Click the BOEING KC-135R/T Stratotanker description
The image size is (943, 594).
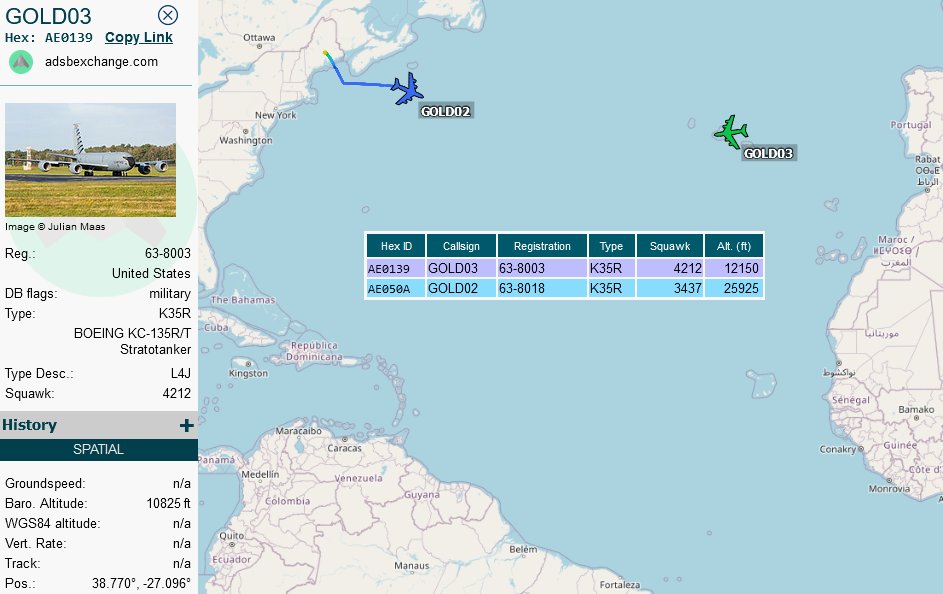pyautogui.click(x=132, y=341)
